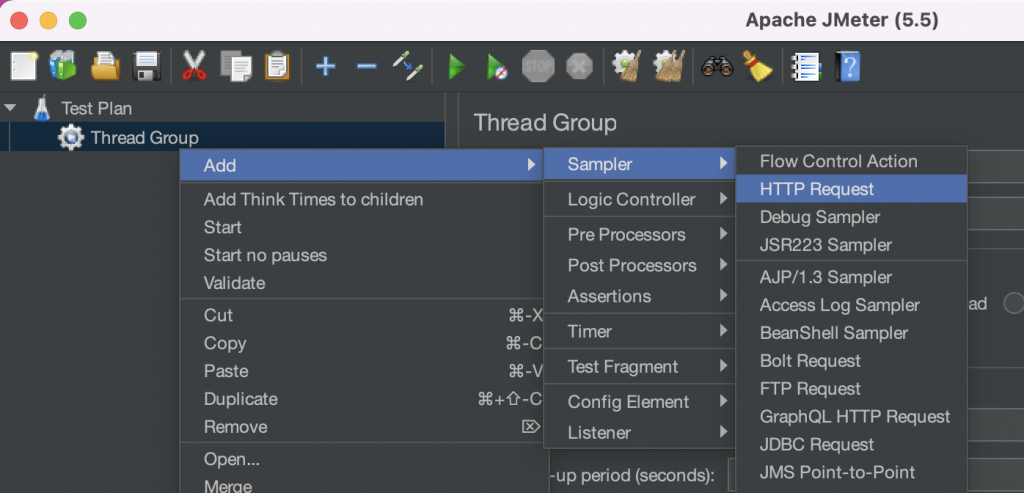The image size is (1024, 493).
Task: Select the Thread Group tree node
Action: [144, 138]
